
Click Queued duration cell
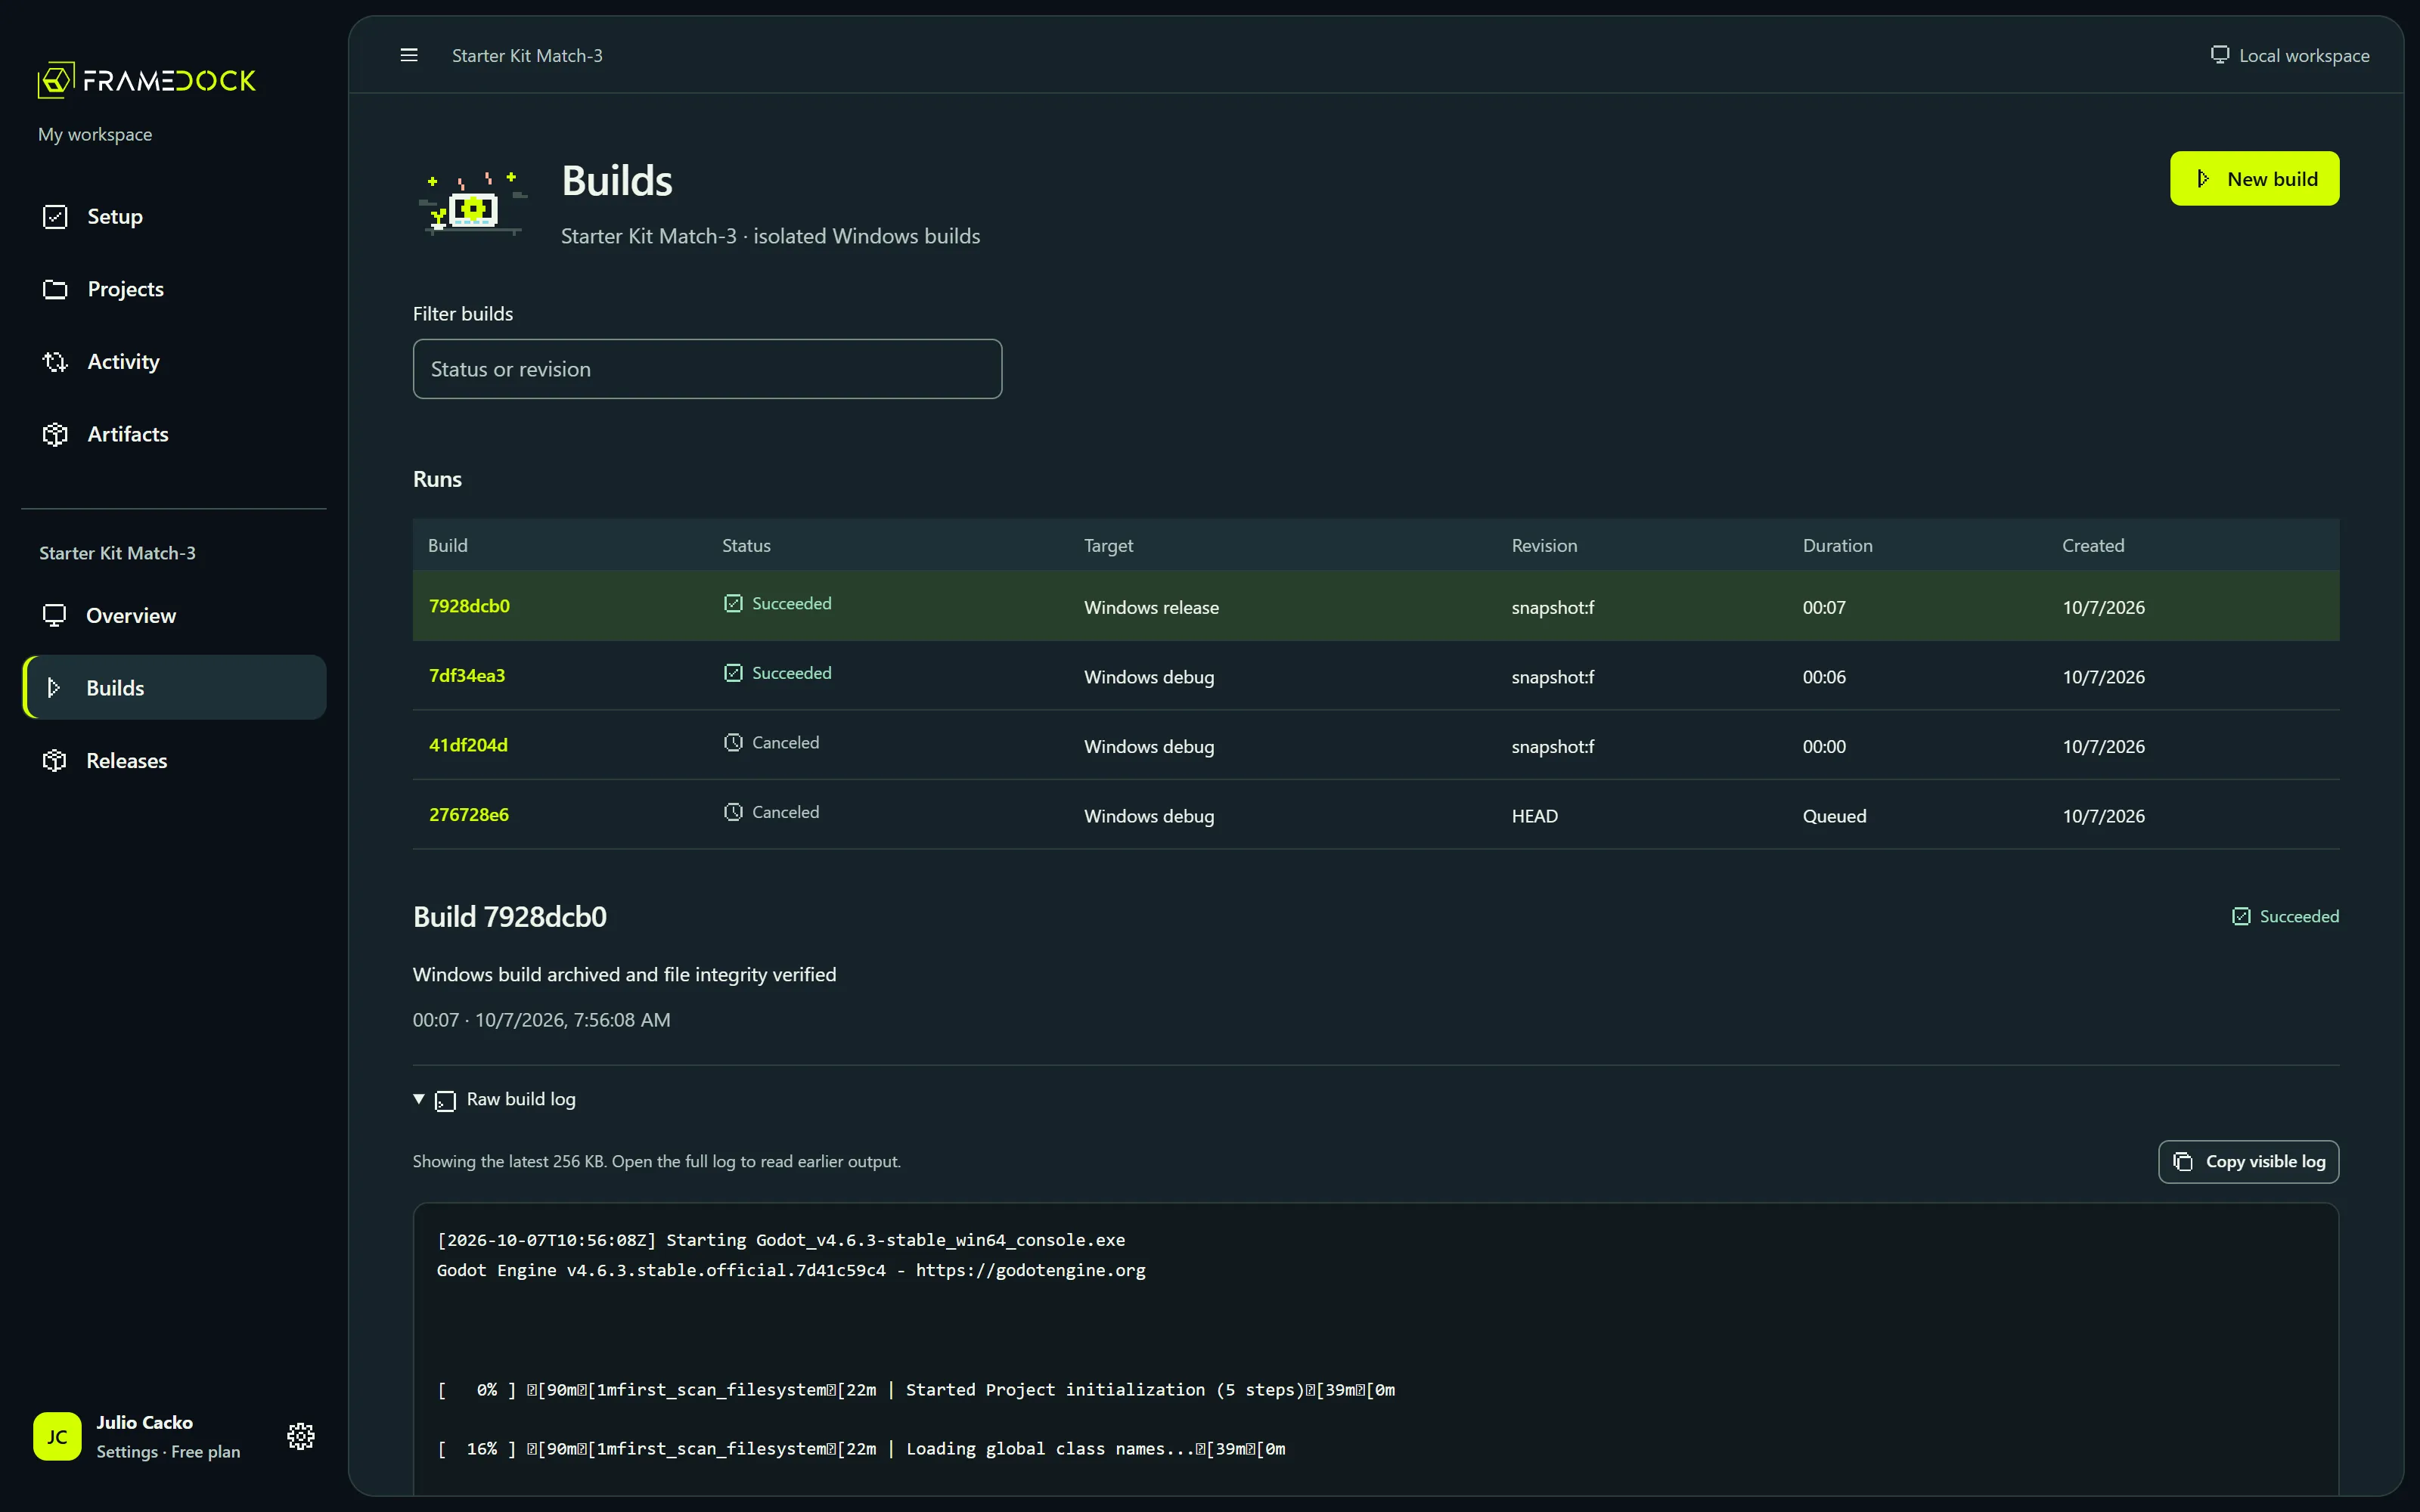click(x=1834, y=816)
